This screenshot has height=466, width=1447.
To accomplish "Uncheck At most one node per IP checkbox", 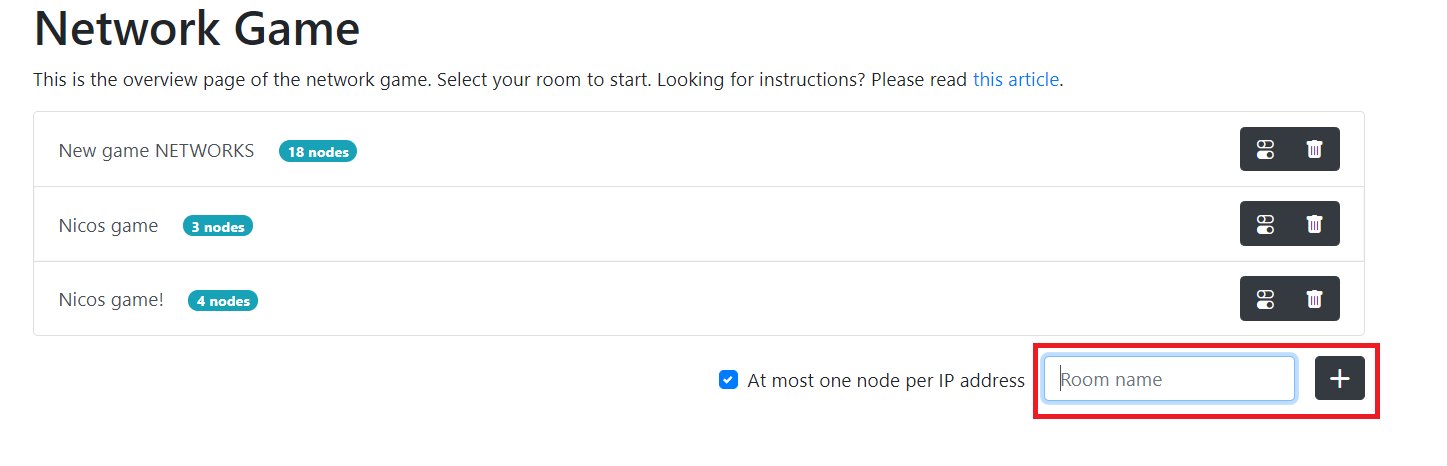I will [x=728, y=380].
